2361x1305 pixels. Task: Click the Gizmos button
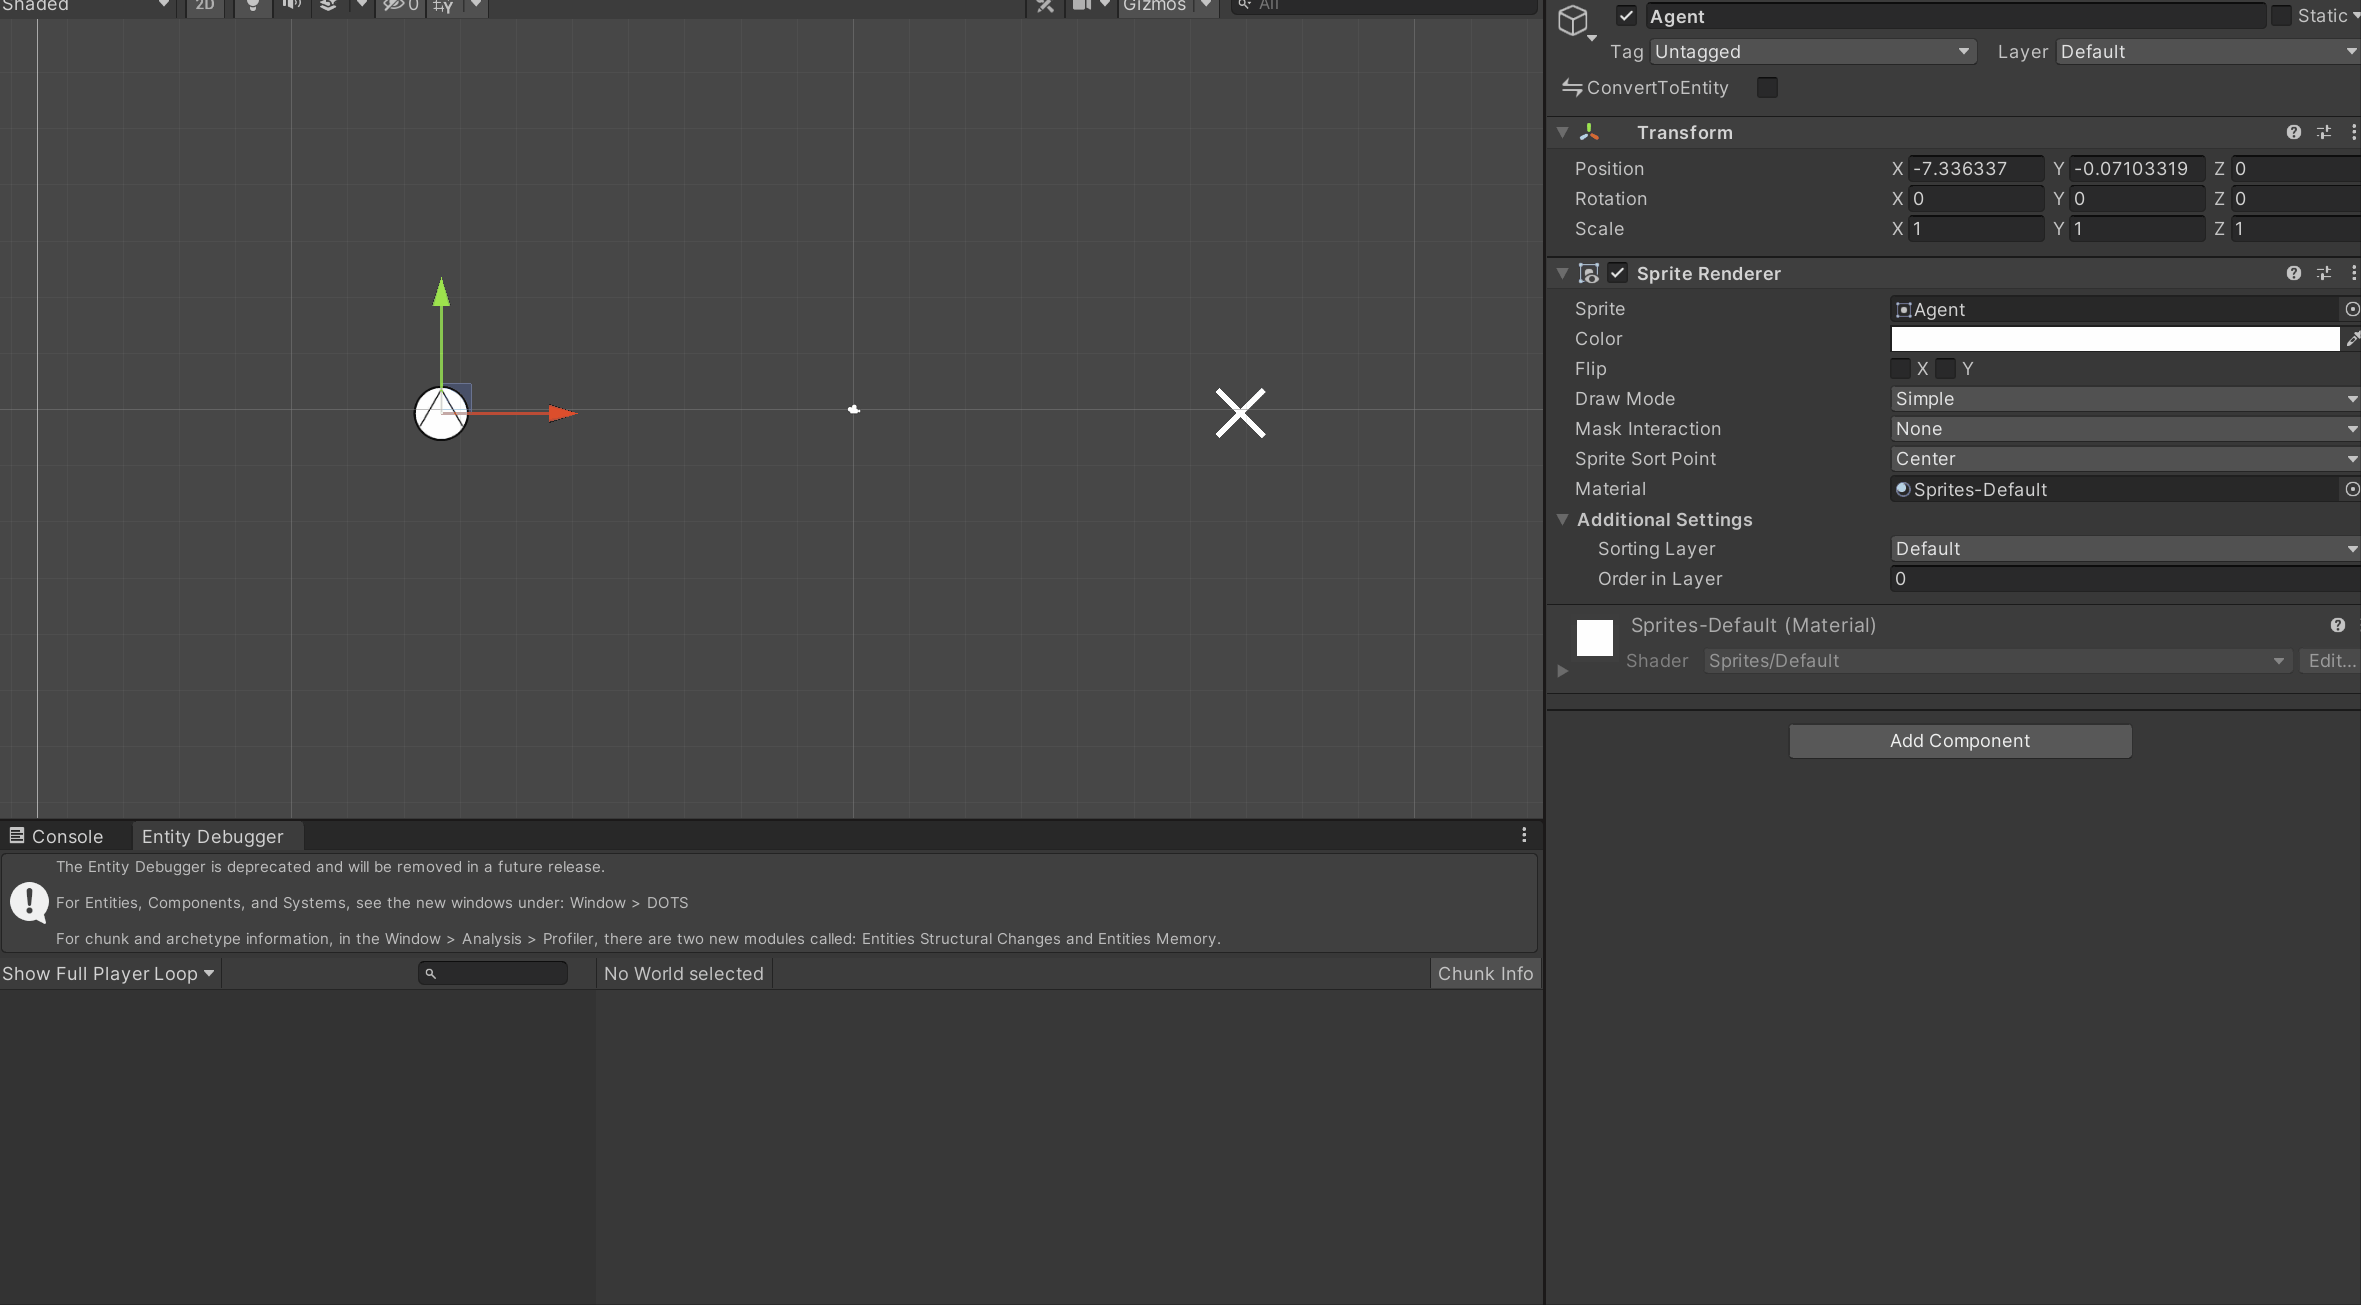(1155, 6)
